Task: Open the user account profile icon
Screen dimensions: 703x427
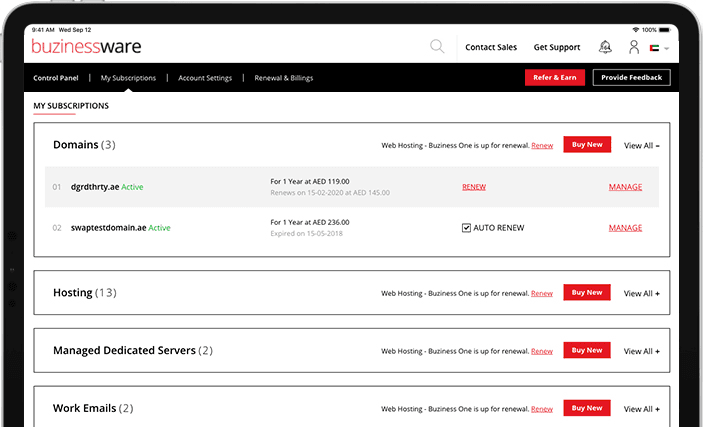Action: (x=633, y=47)
